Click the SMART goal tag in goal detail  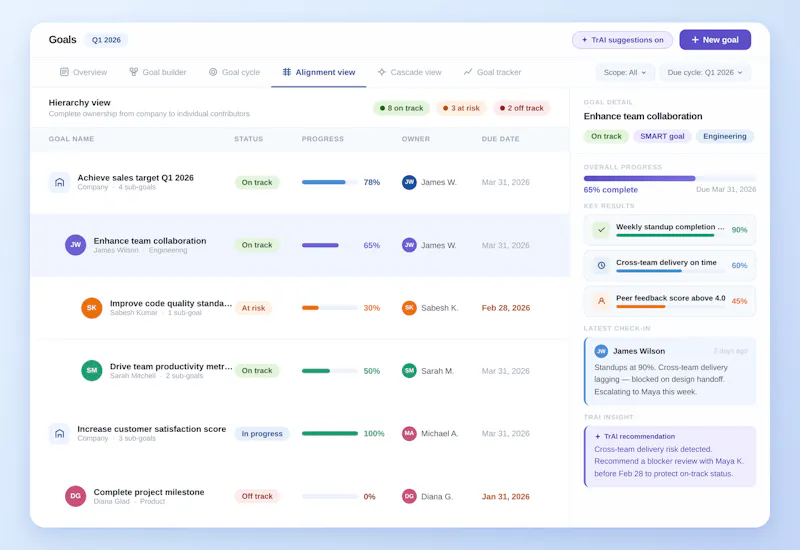click(662, 136)
